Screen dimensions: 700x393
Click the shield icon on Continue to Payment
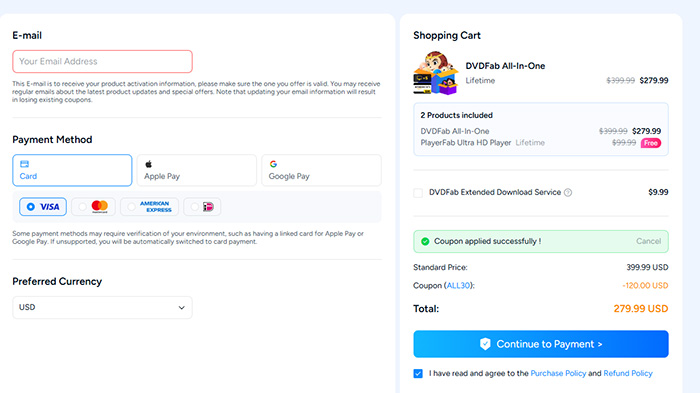(x=485, y=344)
